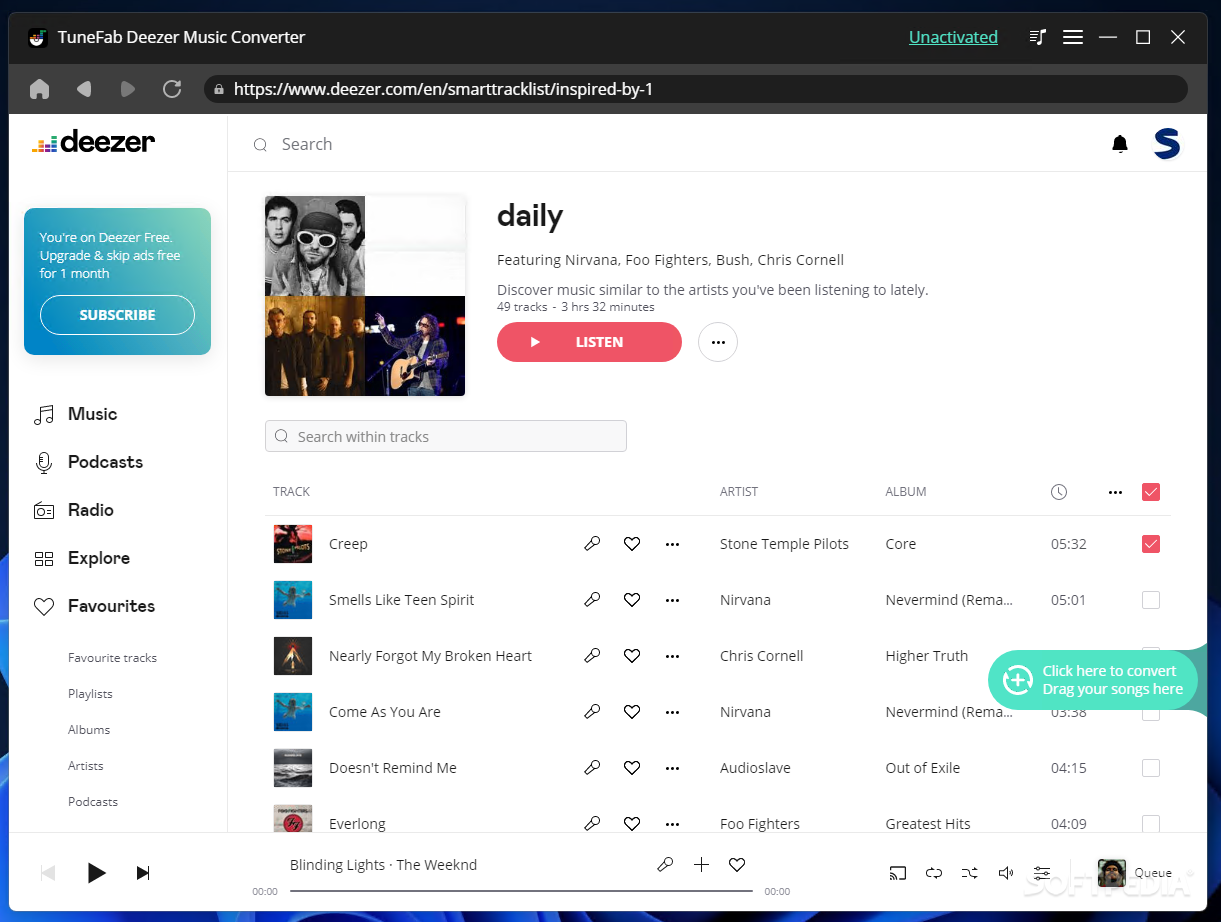
Task: Open more options for Everlong
Action: tap(672, 824)
